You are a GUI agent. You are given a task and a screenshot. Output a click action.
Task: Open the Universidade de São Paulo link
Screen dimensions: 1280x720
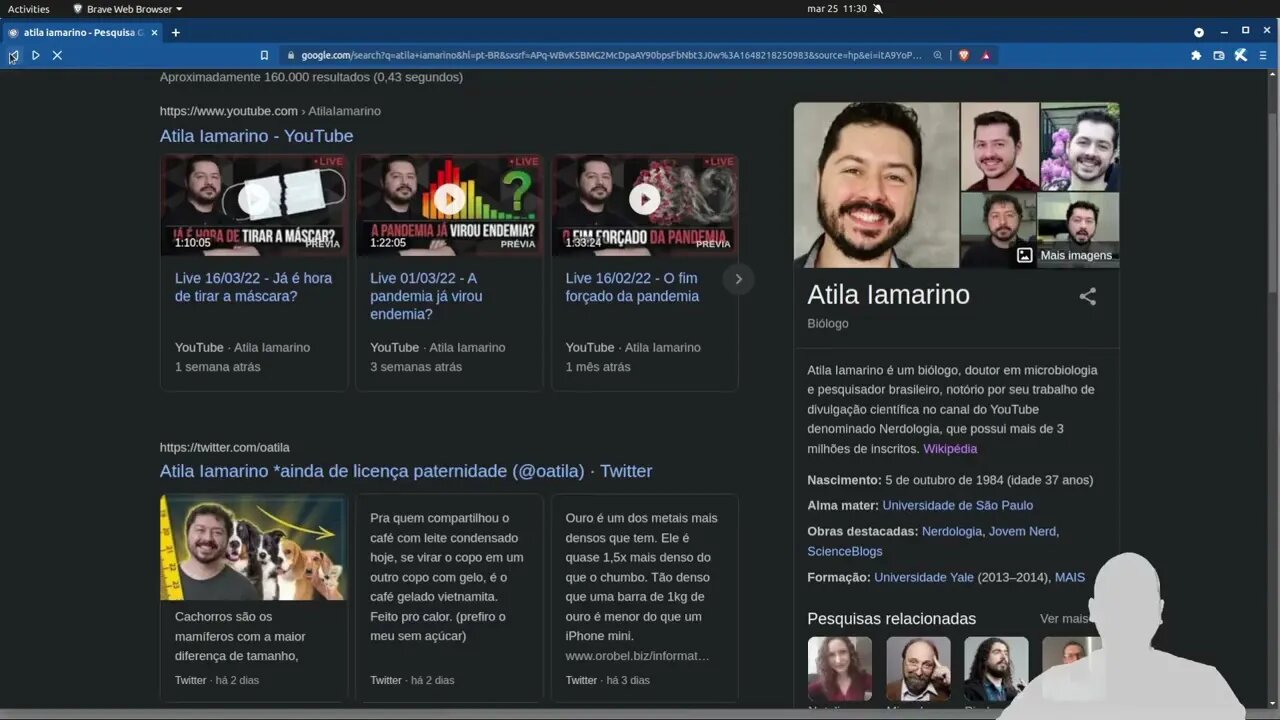pyautogui.click(x=958, y=505)
